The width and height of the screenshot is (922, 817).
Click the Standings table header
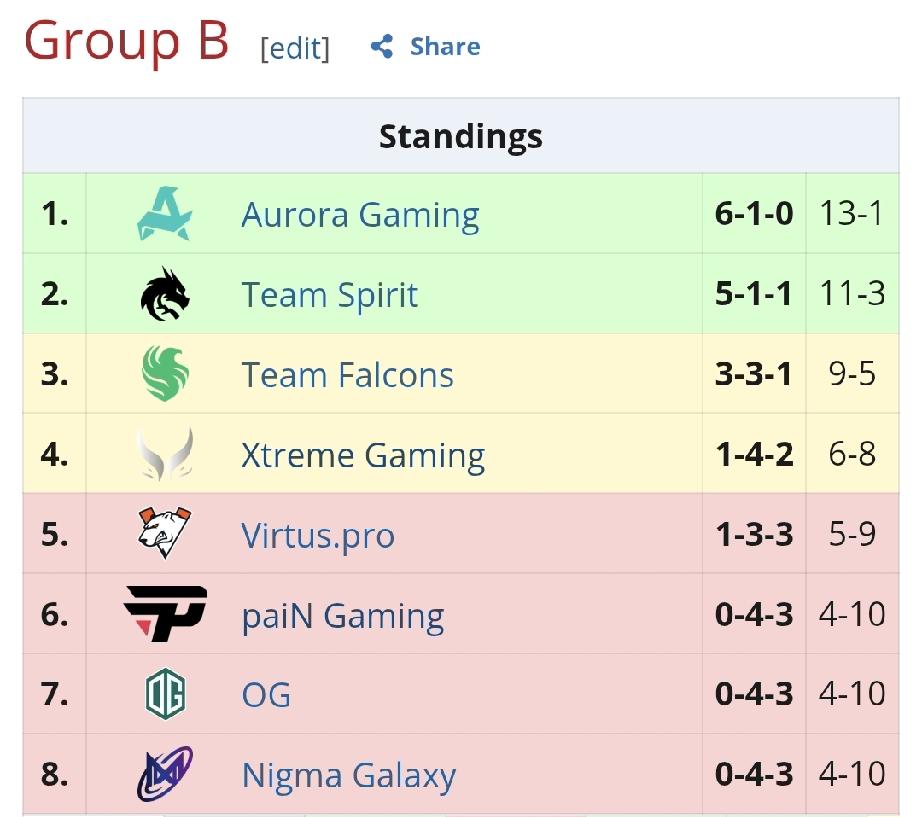click(x=460, y=136)
